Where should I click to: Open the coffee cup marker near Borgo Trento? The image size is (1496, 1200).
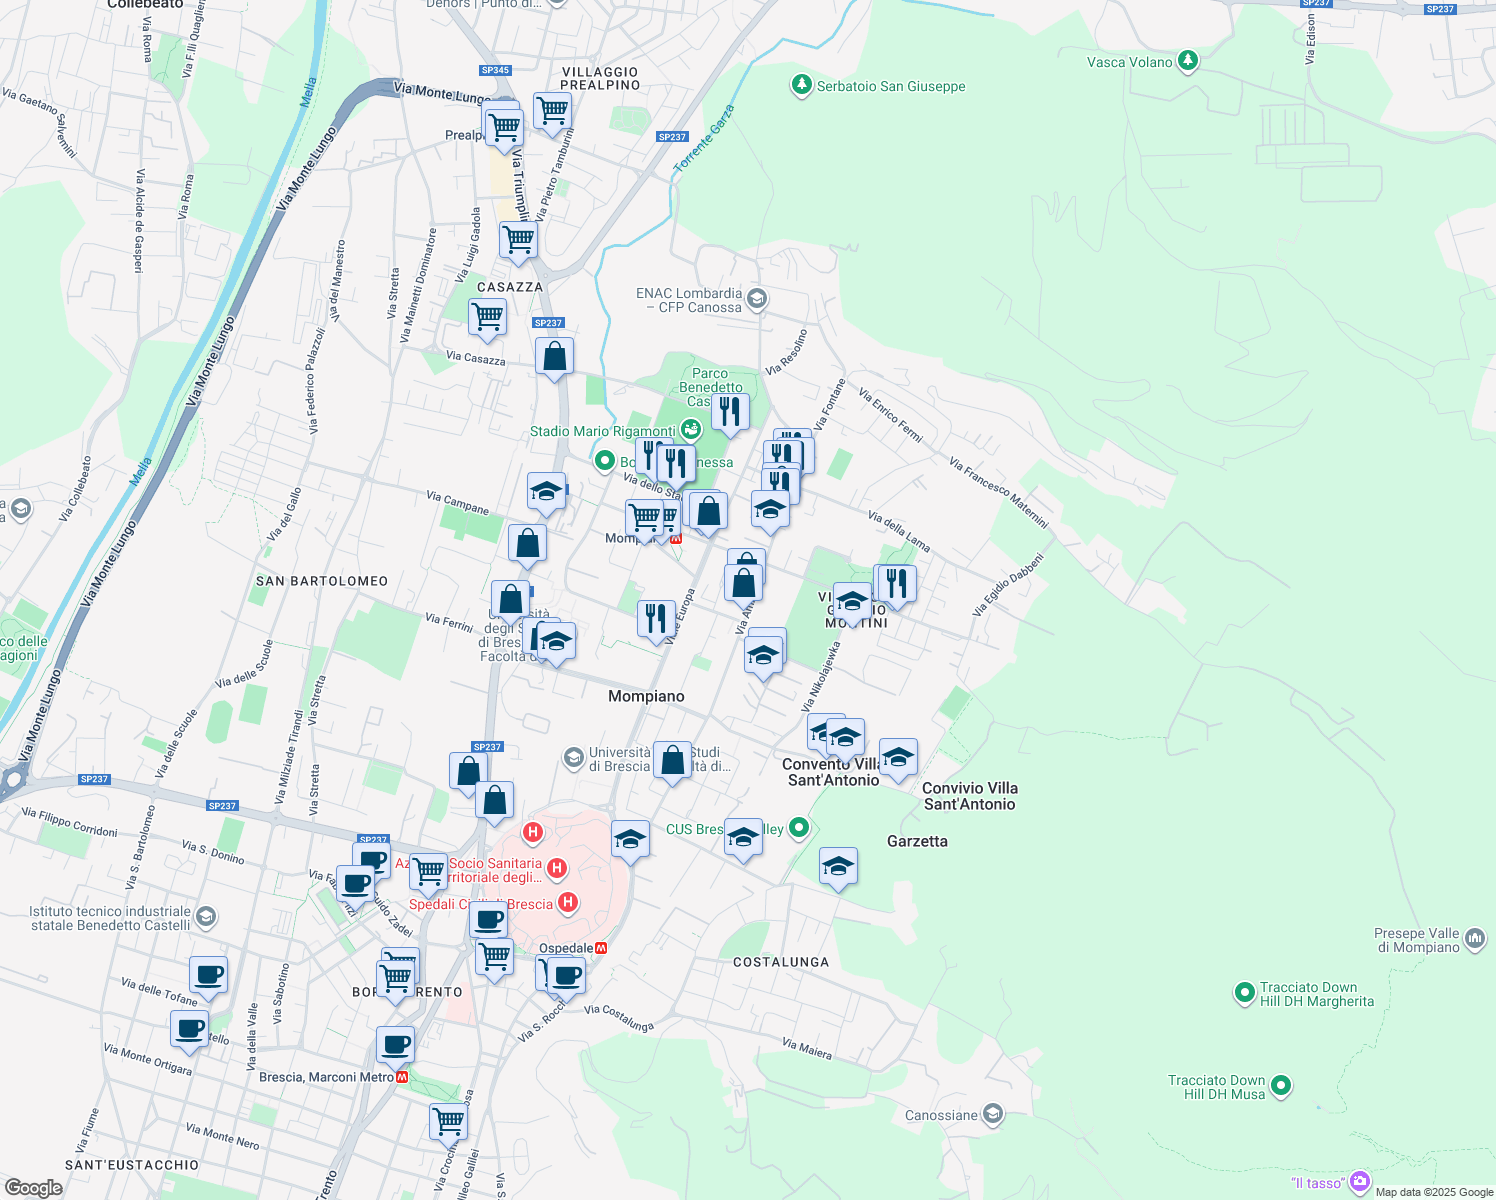point(397,1044)
